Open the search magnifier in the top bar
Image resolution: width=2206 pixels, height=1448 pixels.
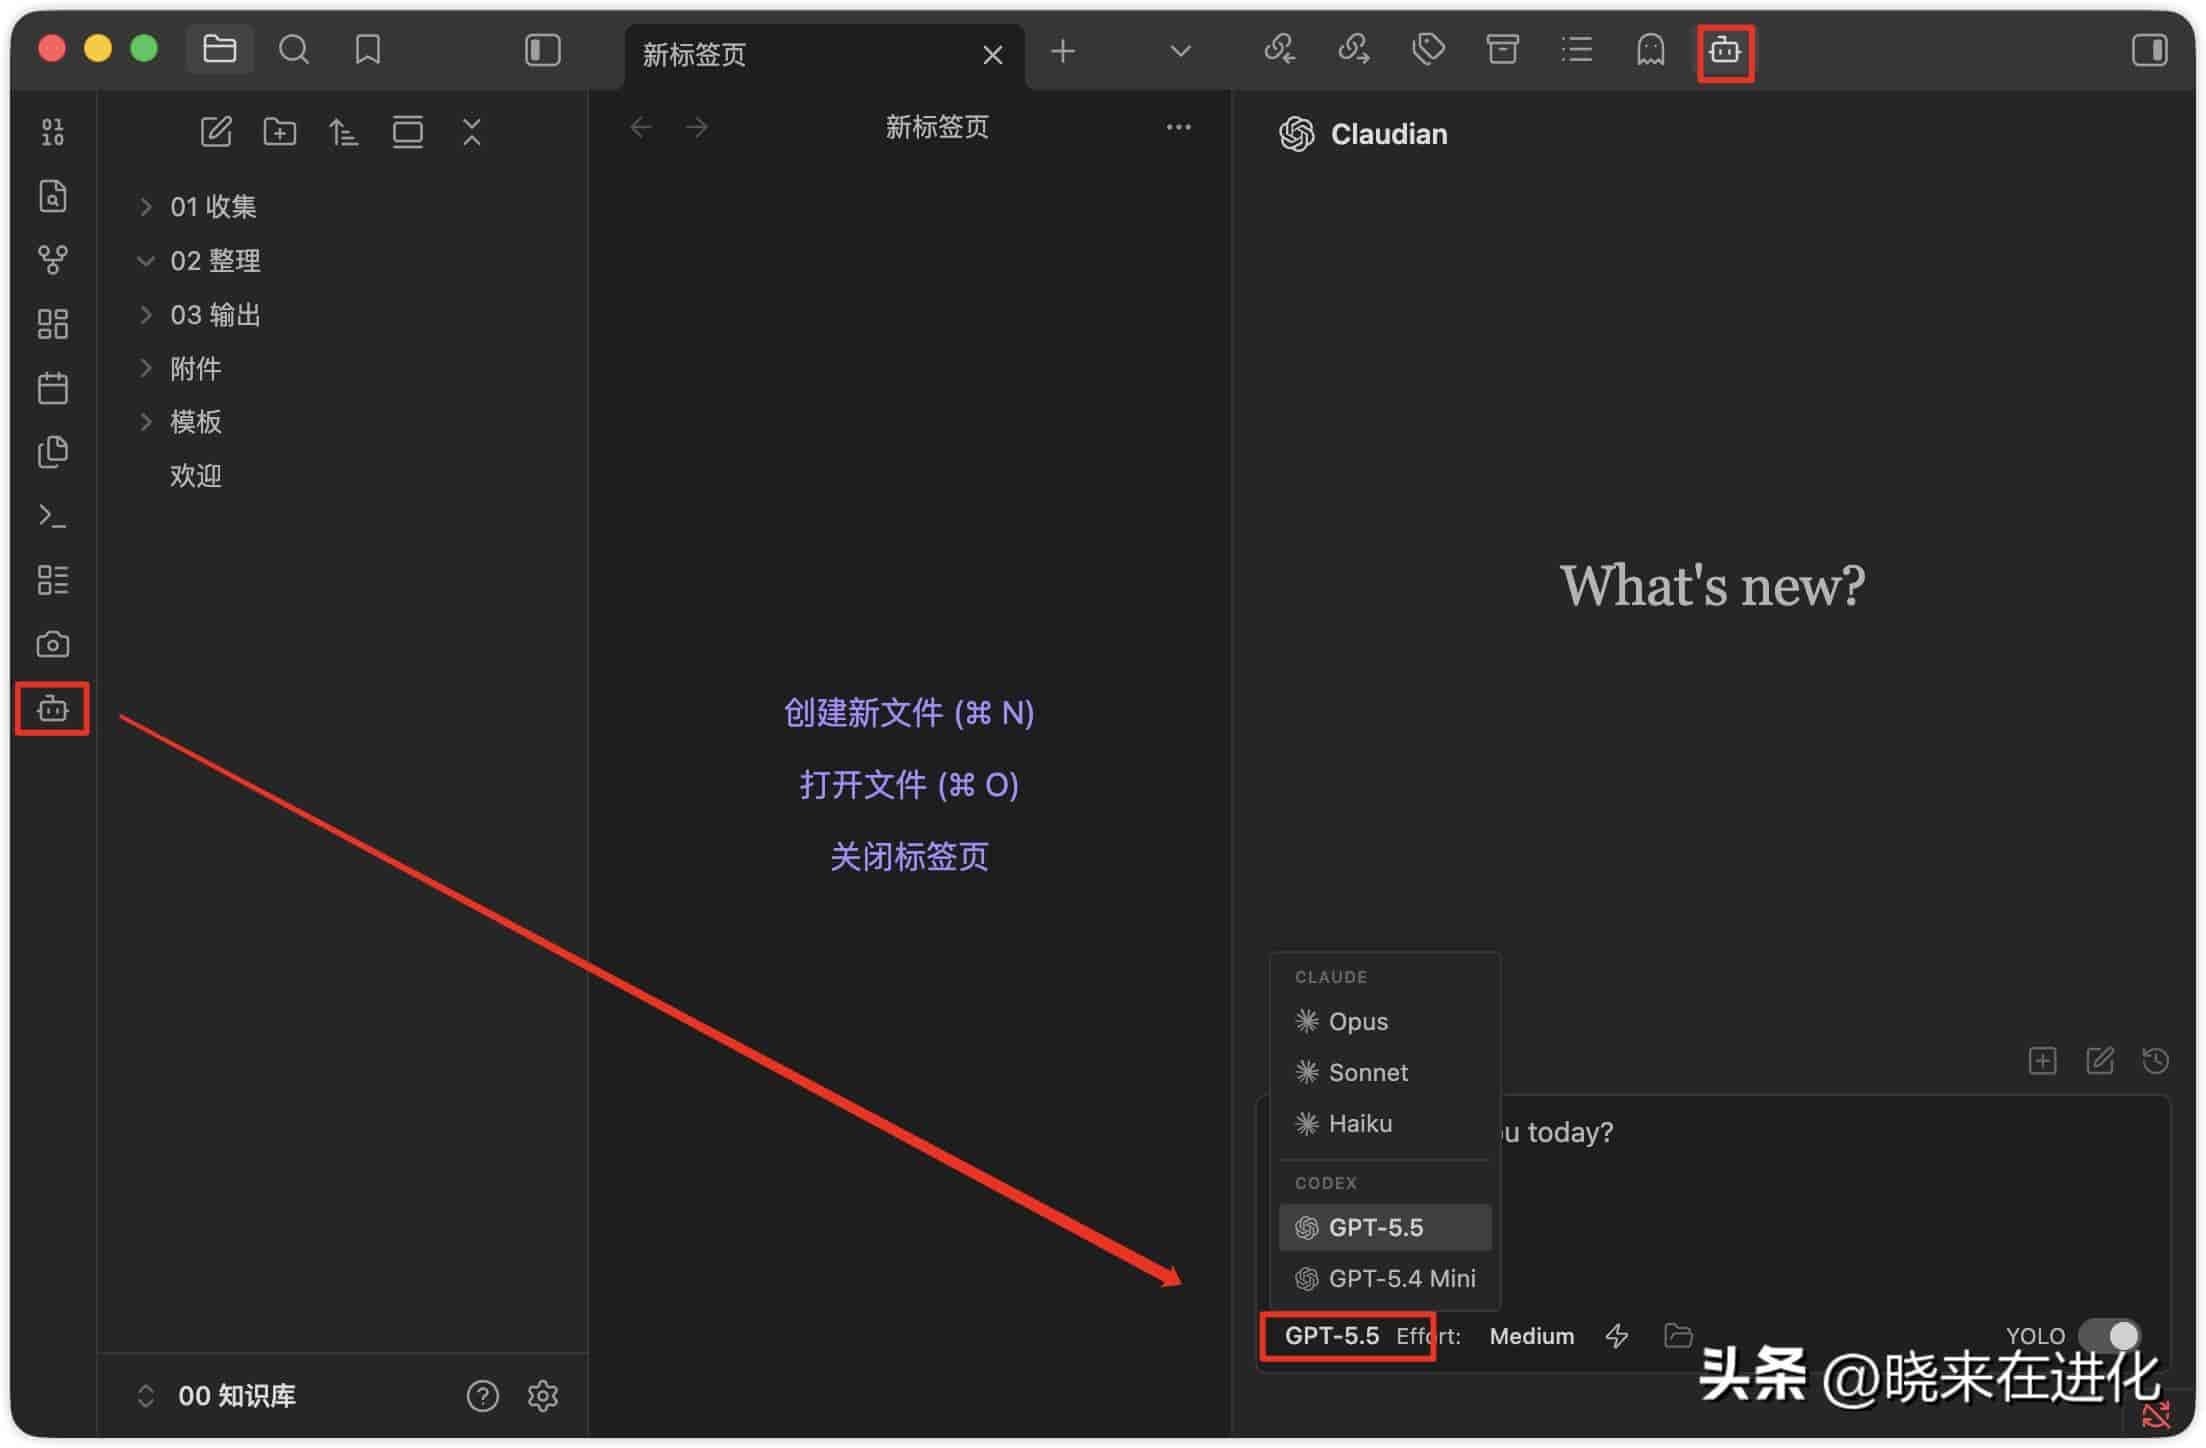(293, 49)
